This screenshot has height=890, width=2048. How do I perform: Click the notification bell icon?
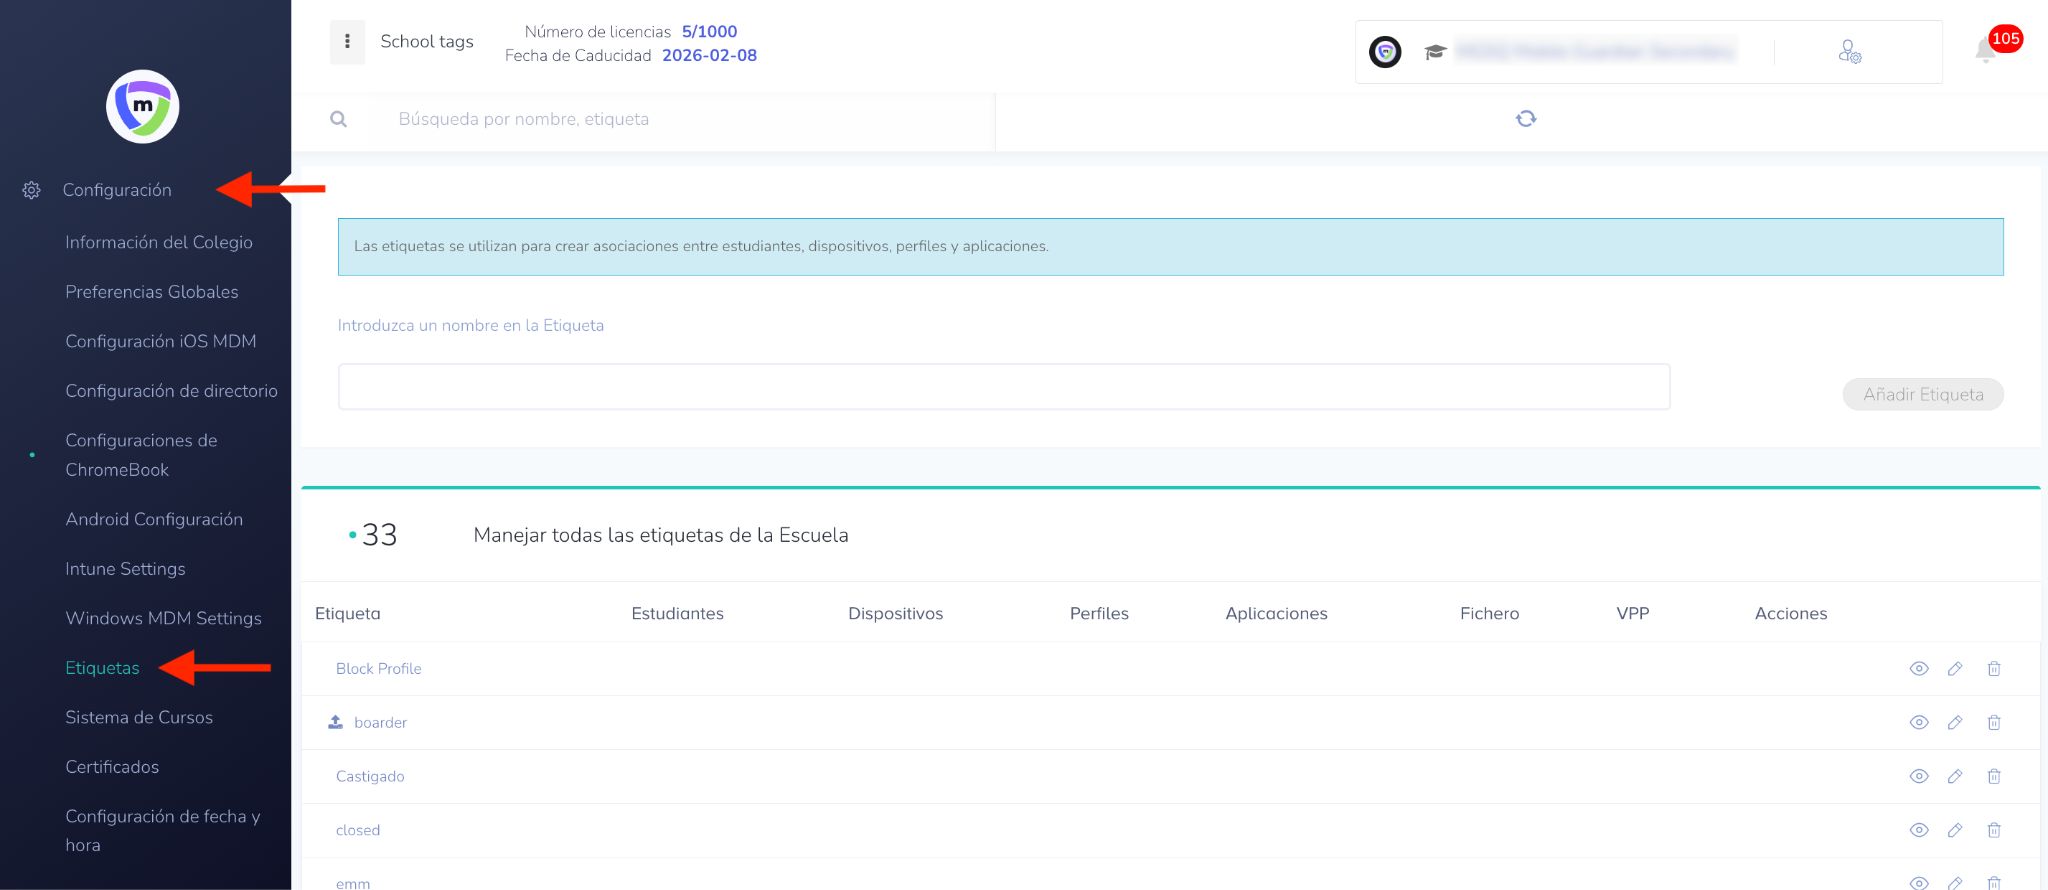pyautogui.click(x=1986, y=50)
